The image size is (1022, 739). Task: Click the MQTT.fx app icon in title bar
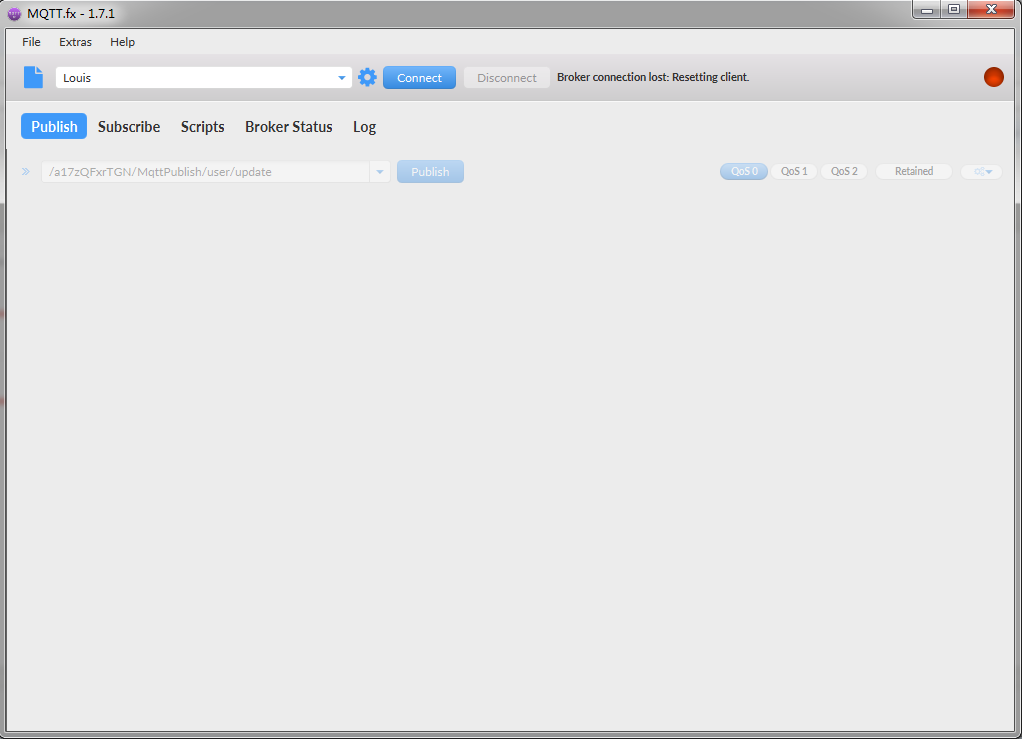14,14
